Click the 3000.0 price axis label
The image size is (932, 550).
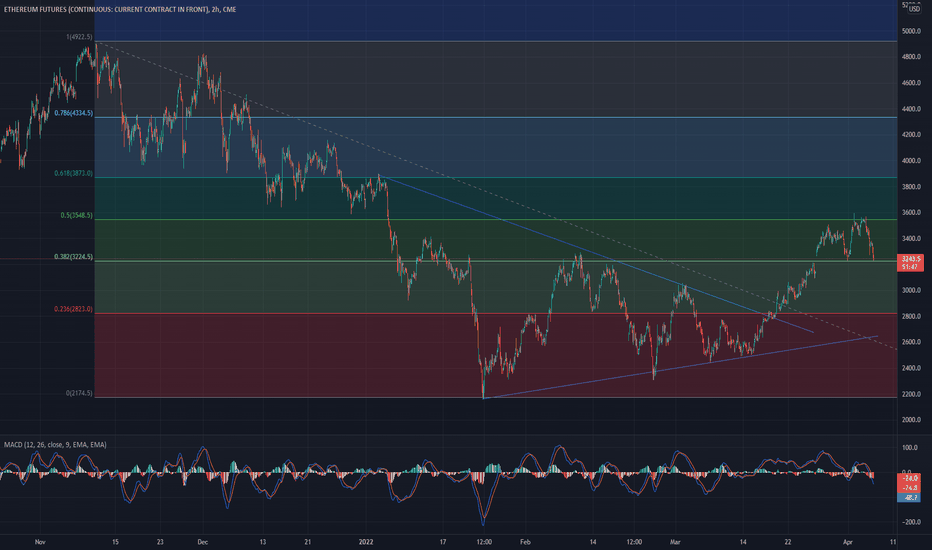[911, 290]
